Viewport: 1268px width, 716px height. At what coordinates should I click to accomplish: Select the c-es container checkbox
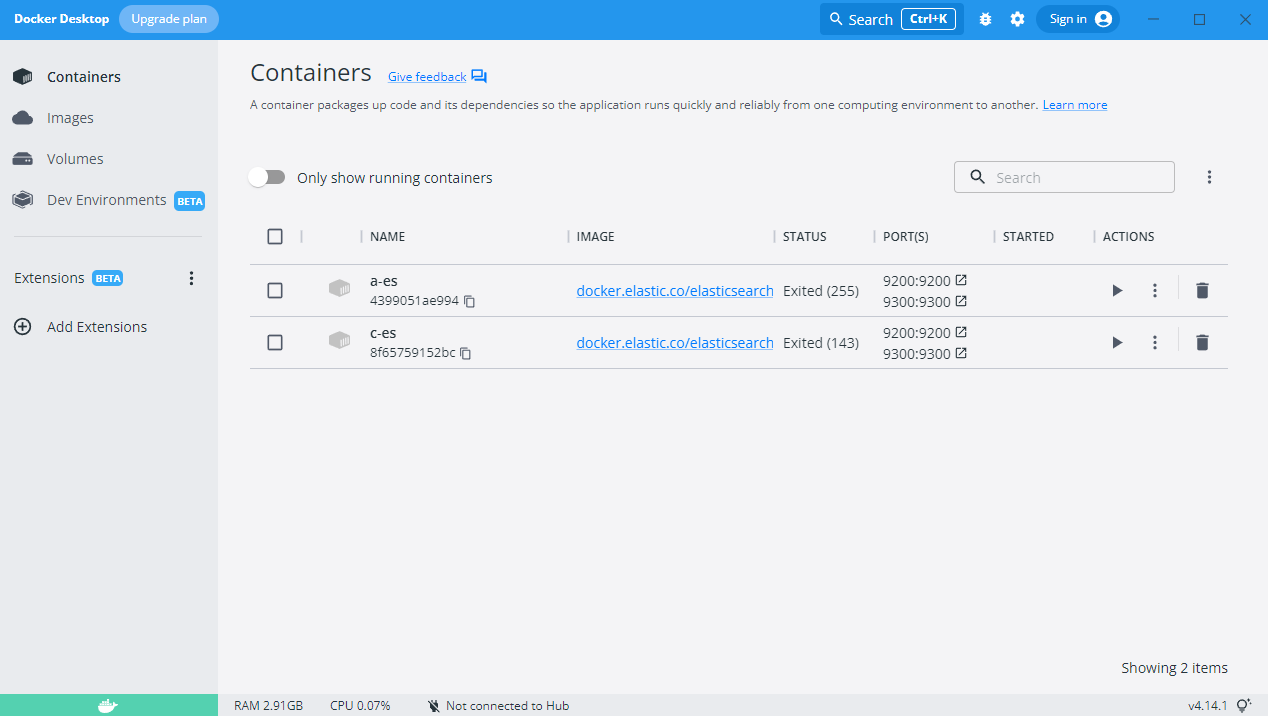click(x=275, y=342)
